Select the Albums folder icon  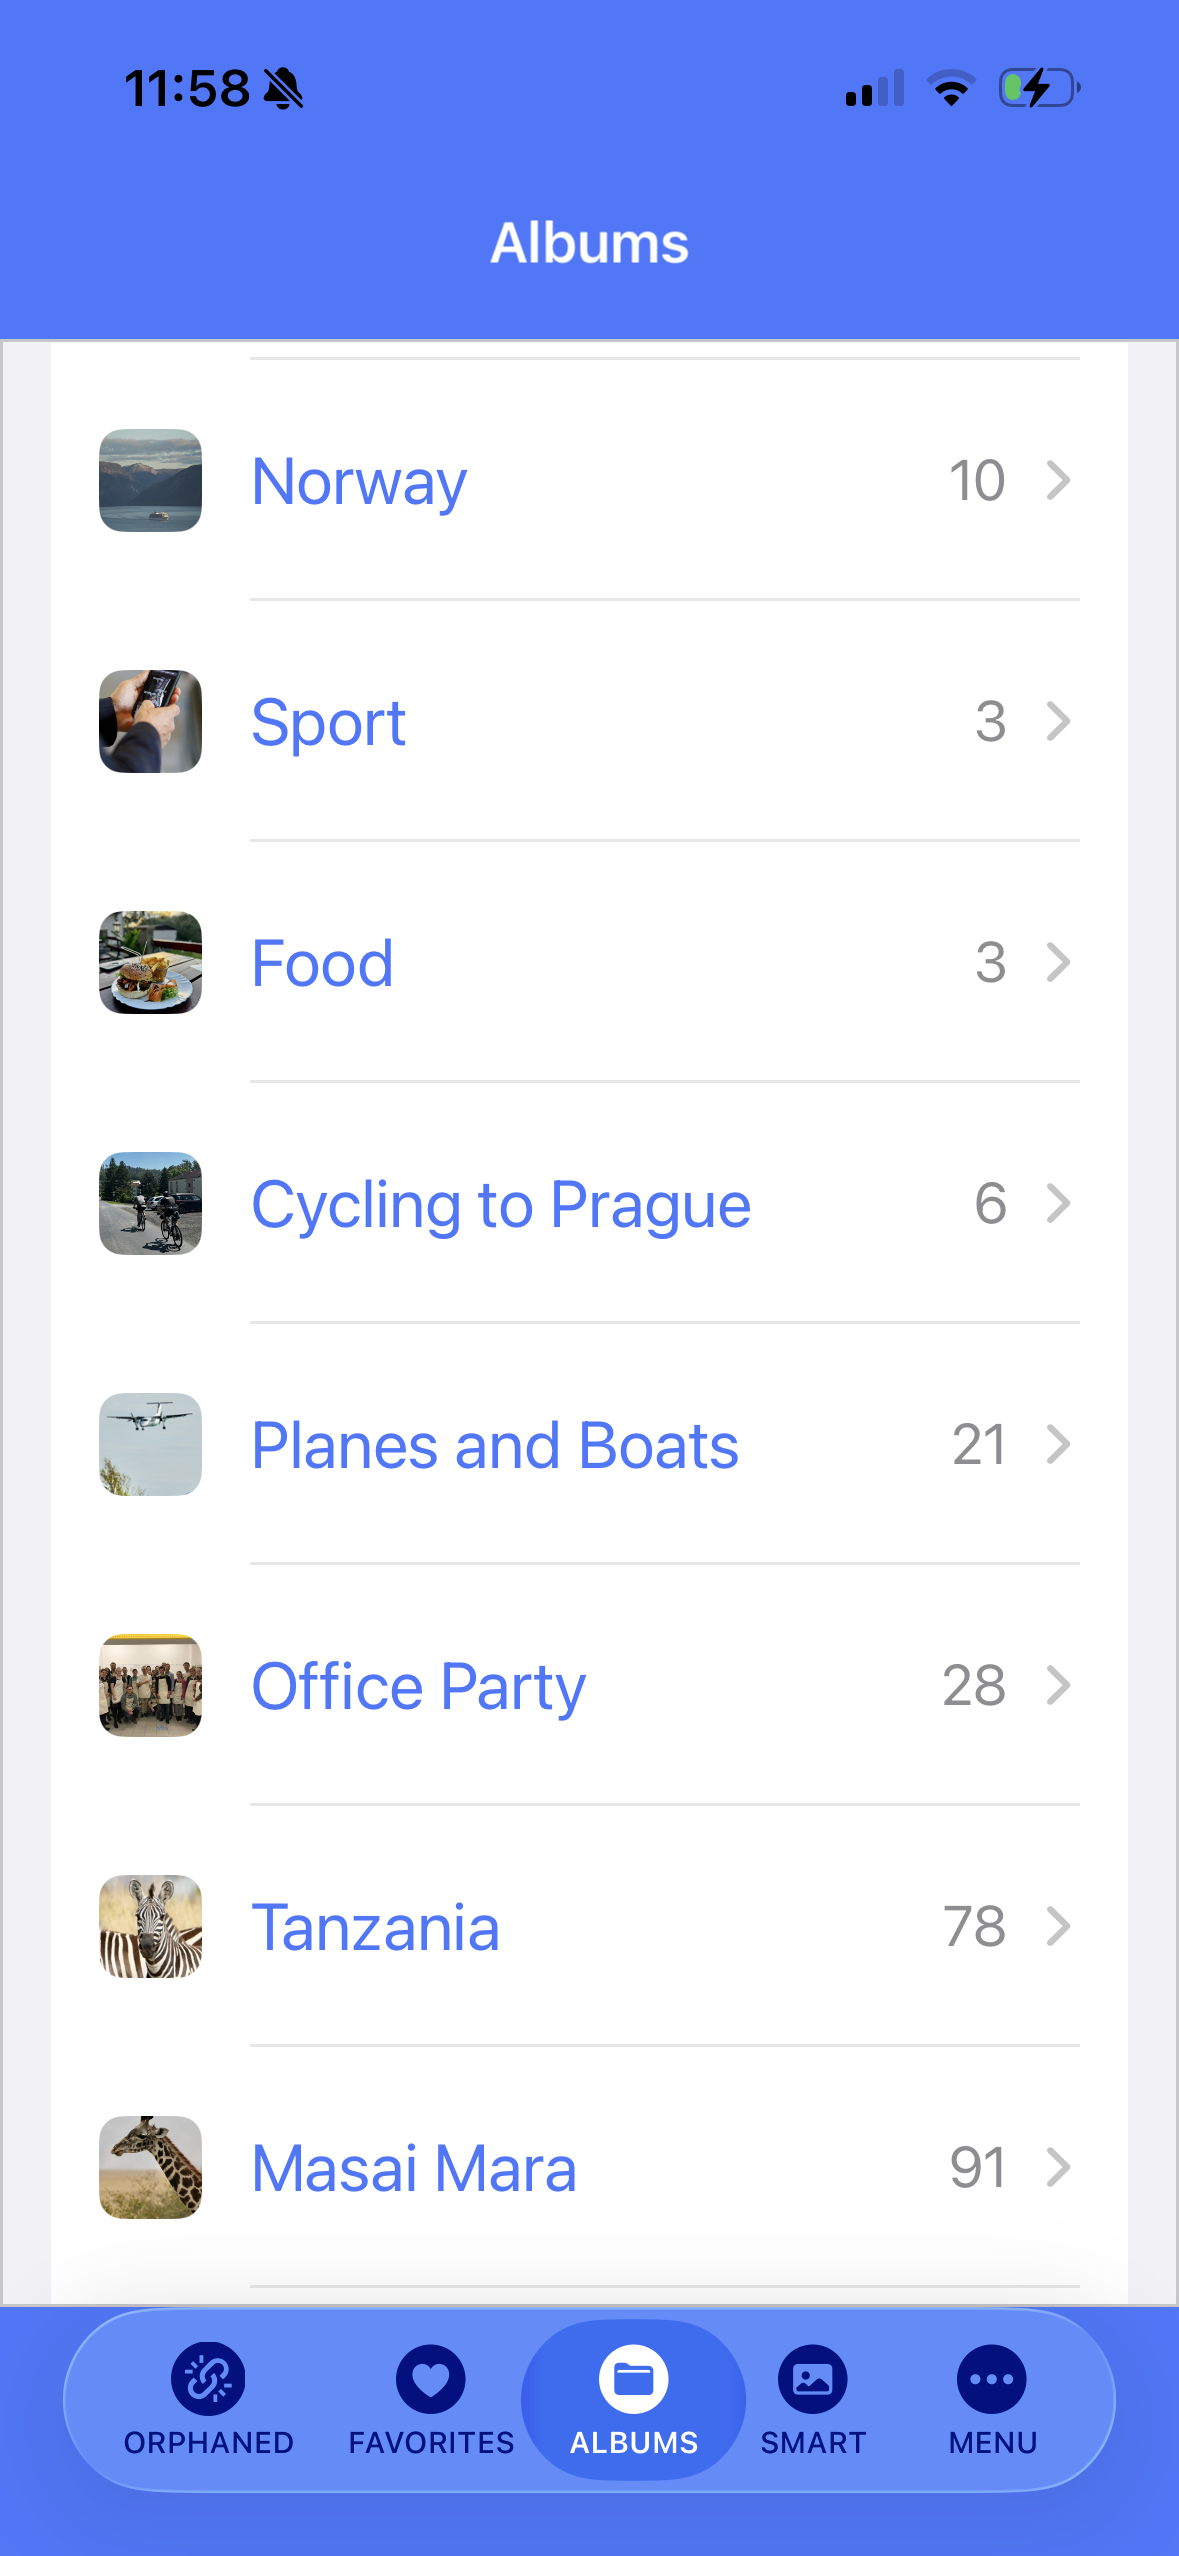point(633,2378)
